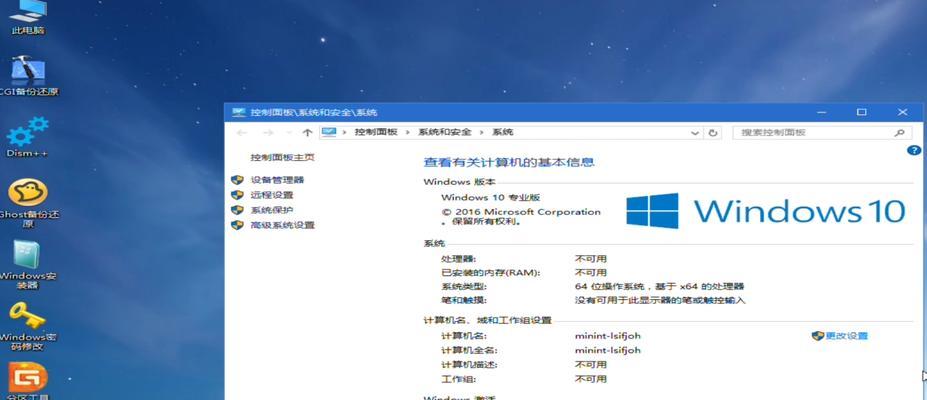This screenshot has width=927, height=400.
Task: Expand the recent locations dropdown arrow
Action: point(289,133)
